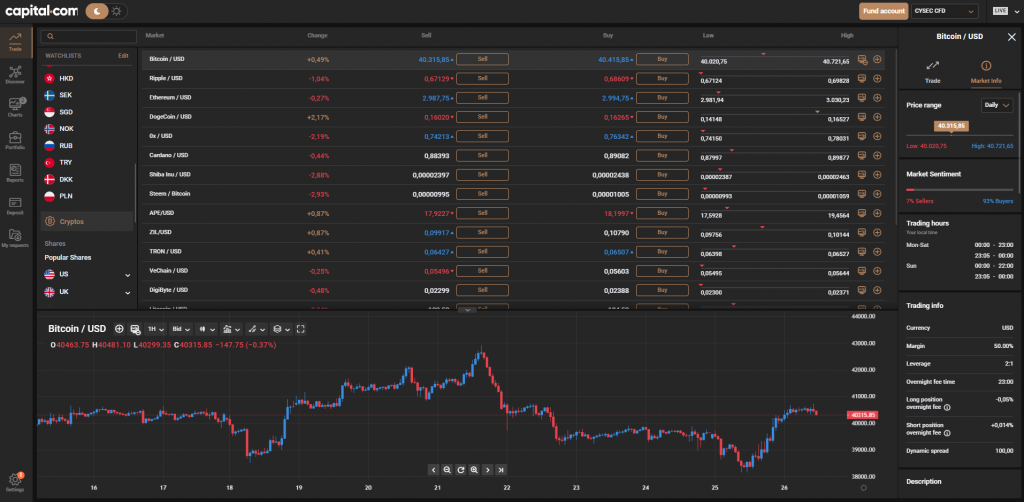The width and height of the screenshot is (1024, 502).
Task: Open the candlestick chart type dropdown
Action: [207, 329]
